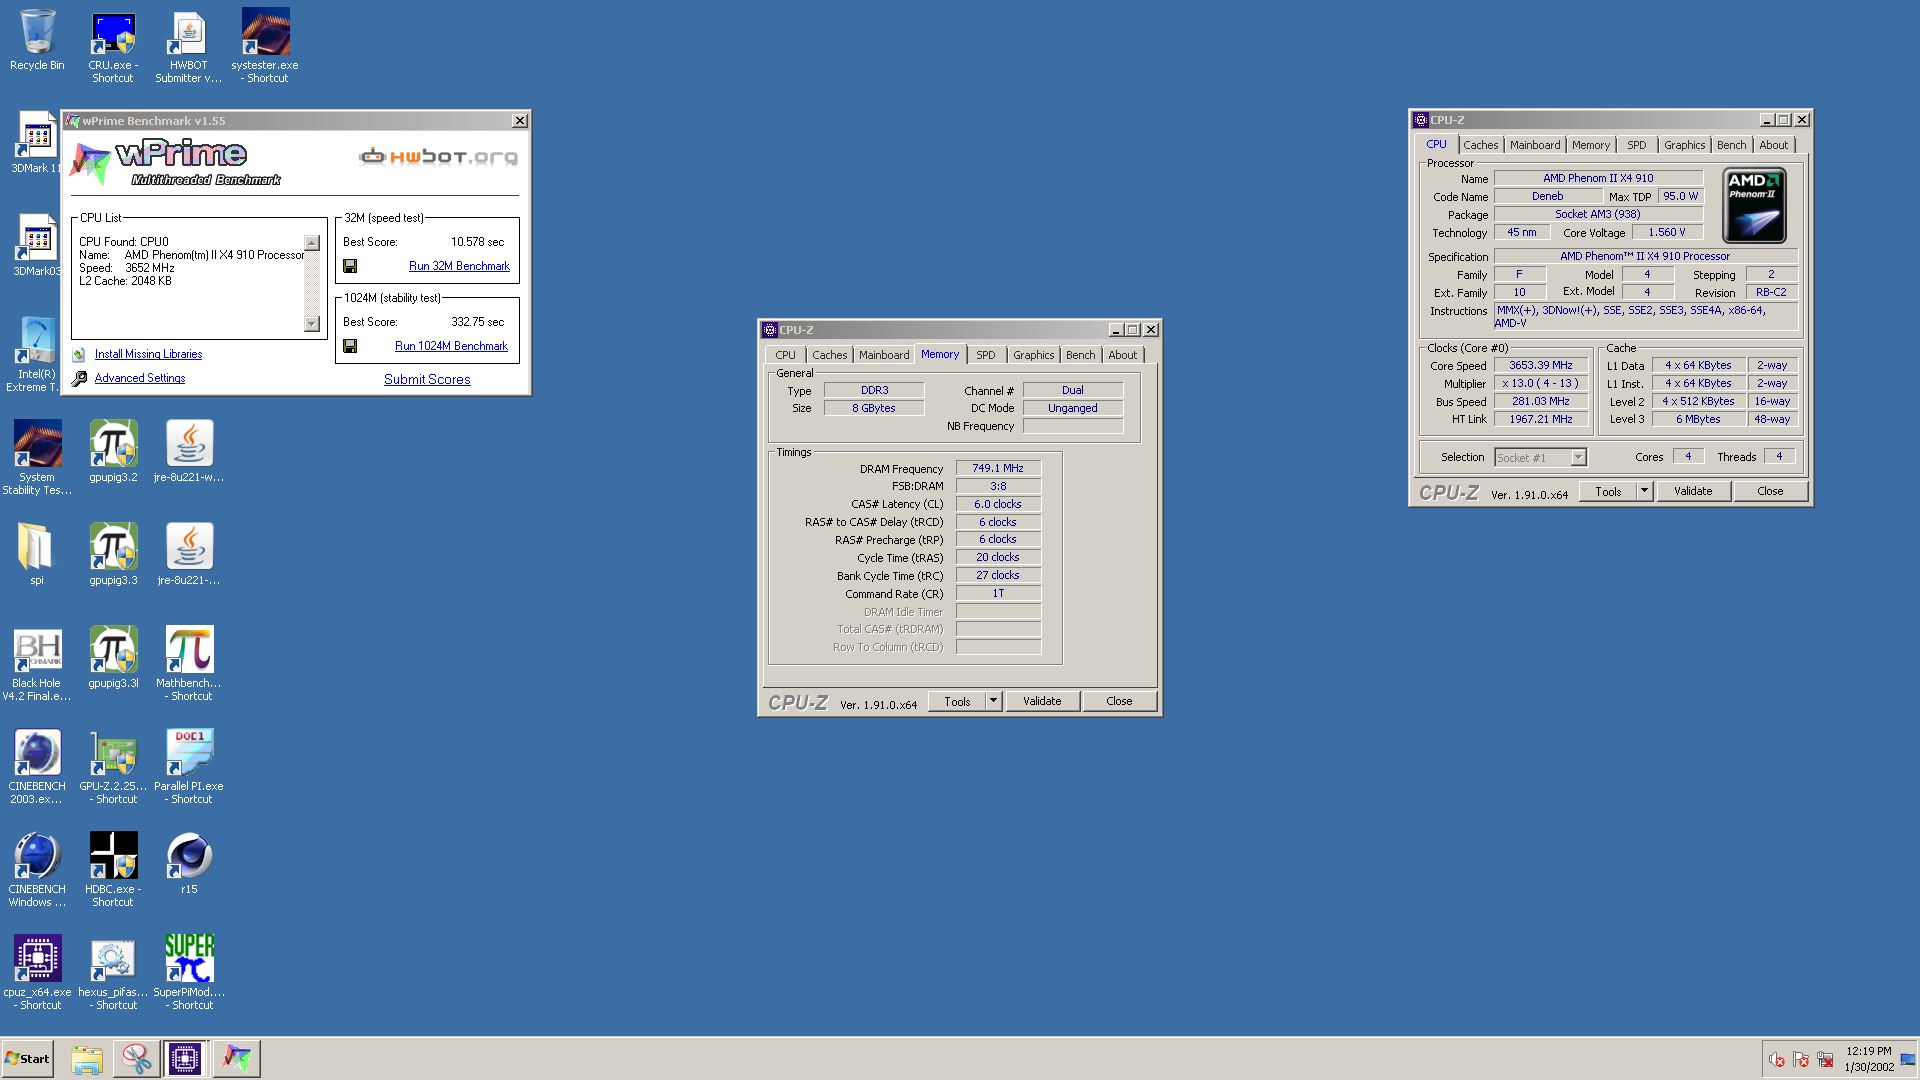1920x1080 pixels.
Task: Open Black Hole V4.2 benchmark icon
Action: coord(37,664)
